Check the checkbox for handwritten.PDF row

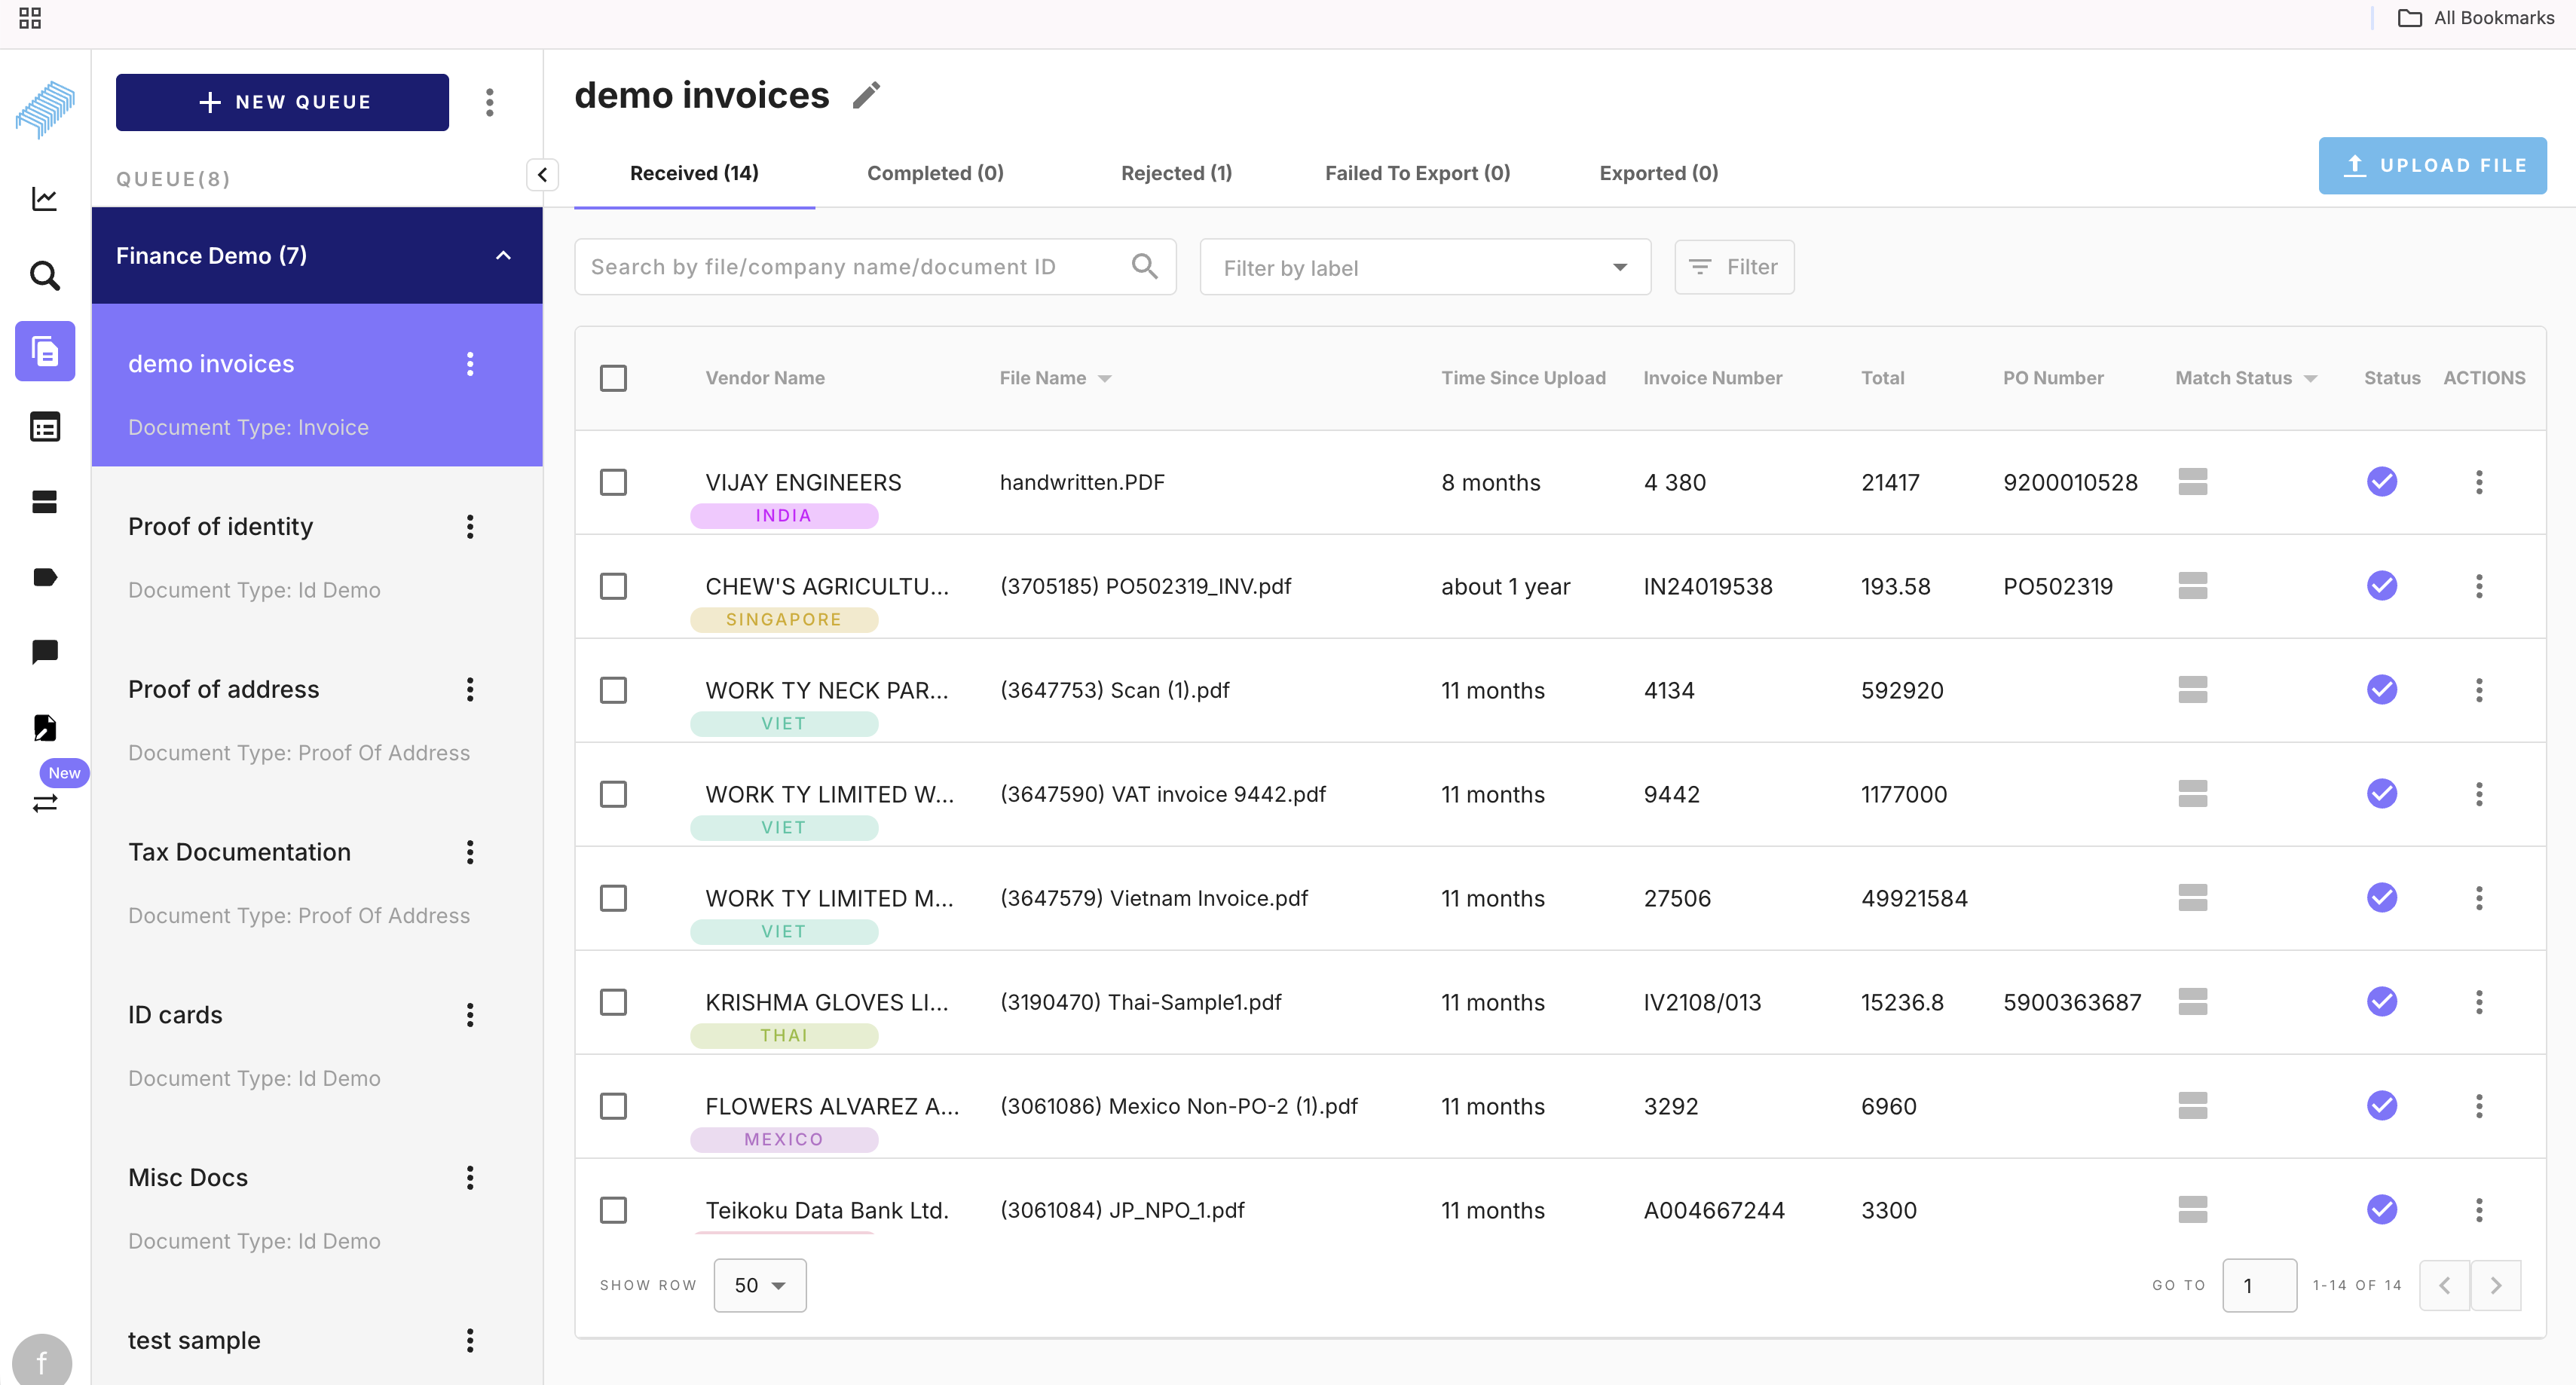coord(614,482)
